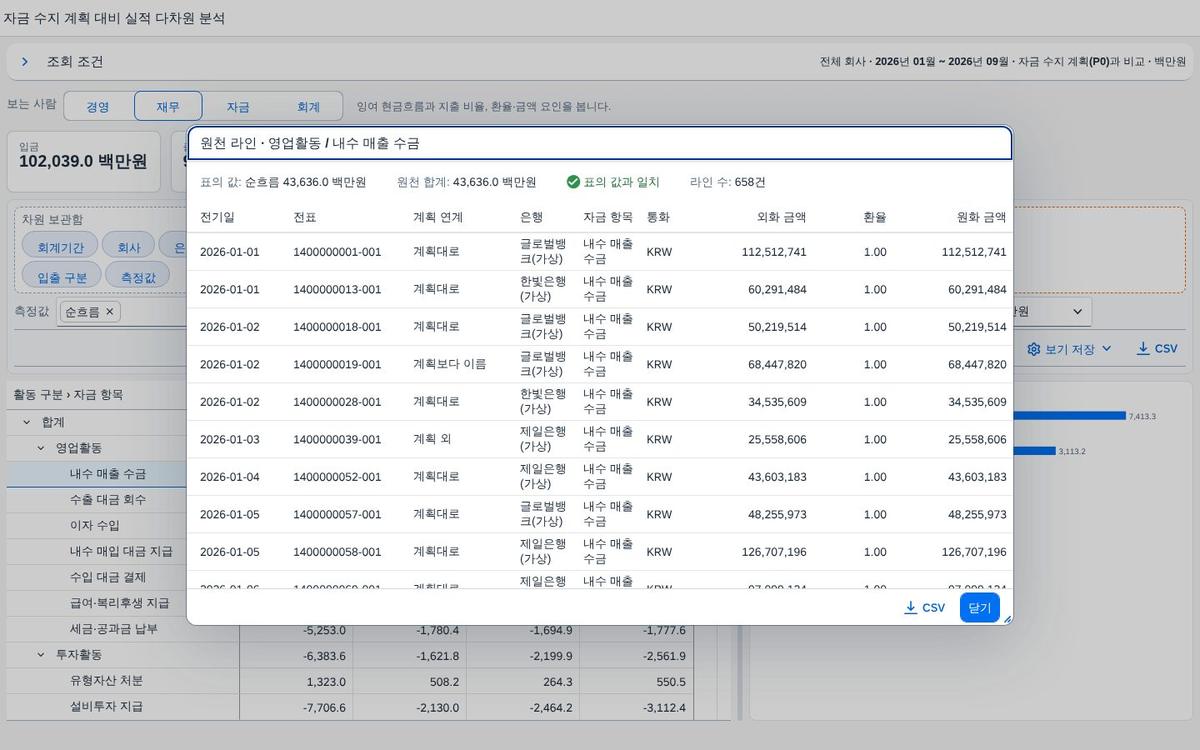Screen dimensions: 1200x750
Task: Expand the 조회 조건 panel chevron
Action: point(25,61)
